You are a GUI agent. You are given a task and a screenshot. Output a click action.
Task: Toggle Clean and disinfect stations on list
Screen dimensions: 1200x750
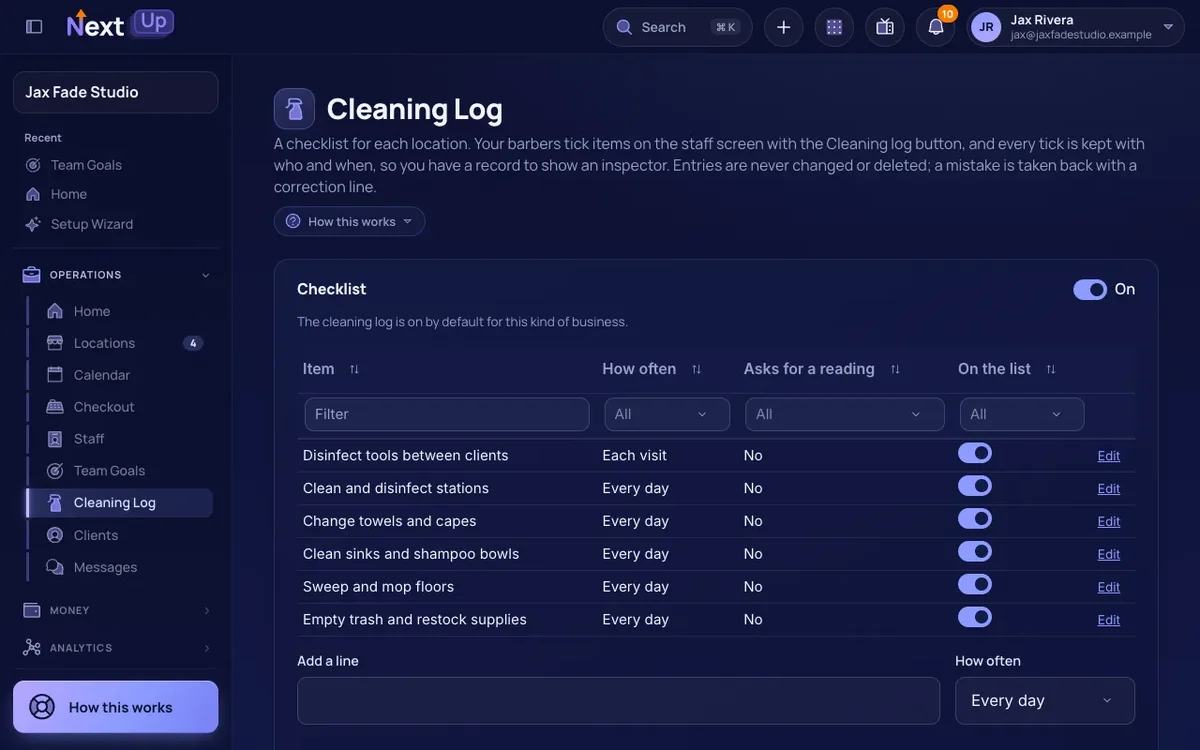(x=975, y=486)
